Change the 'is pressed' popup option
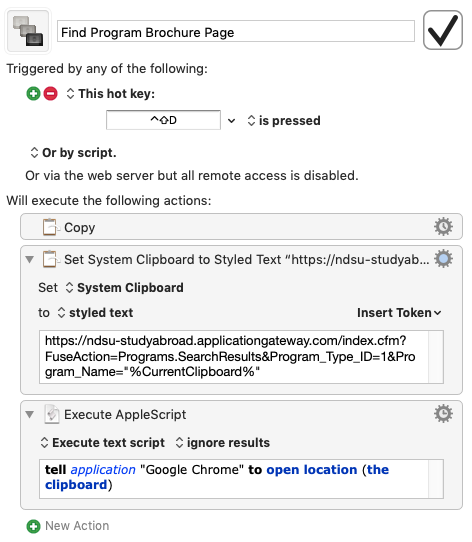472x542 pixels. (284, 121)
